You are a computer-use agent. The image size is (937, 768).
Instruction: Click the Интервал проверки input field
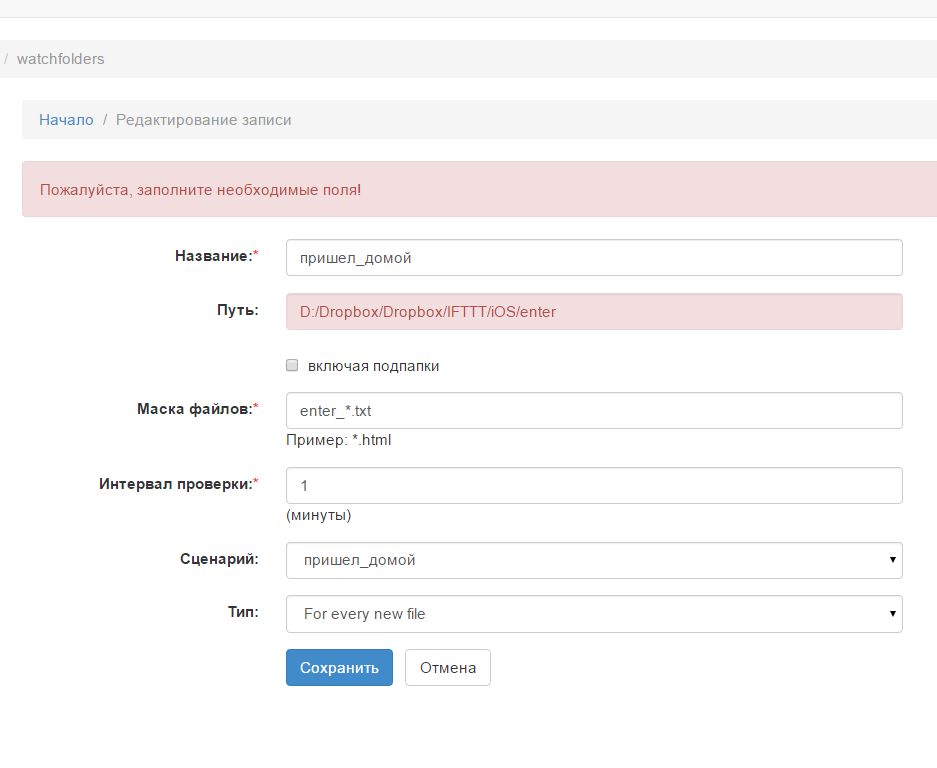[594, 485]
